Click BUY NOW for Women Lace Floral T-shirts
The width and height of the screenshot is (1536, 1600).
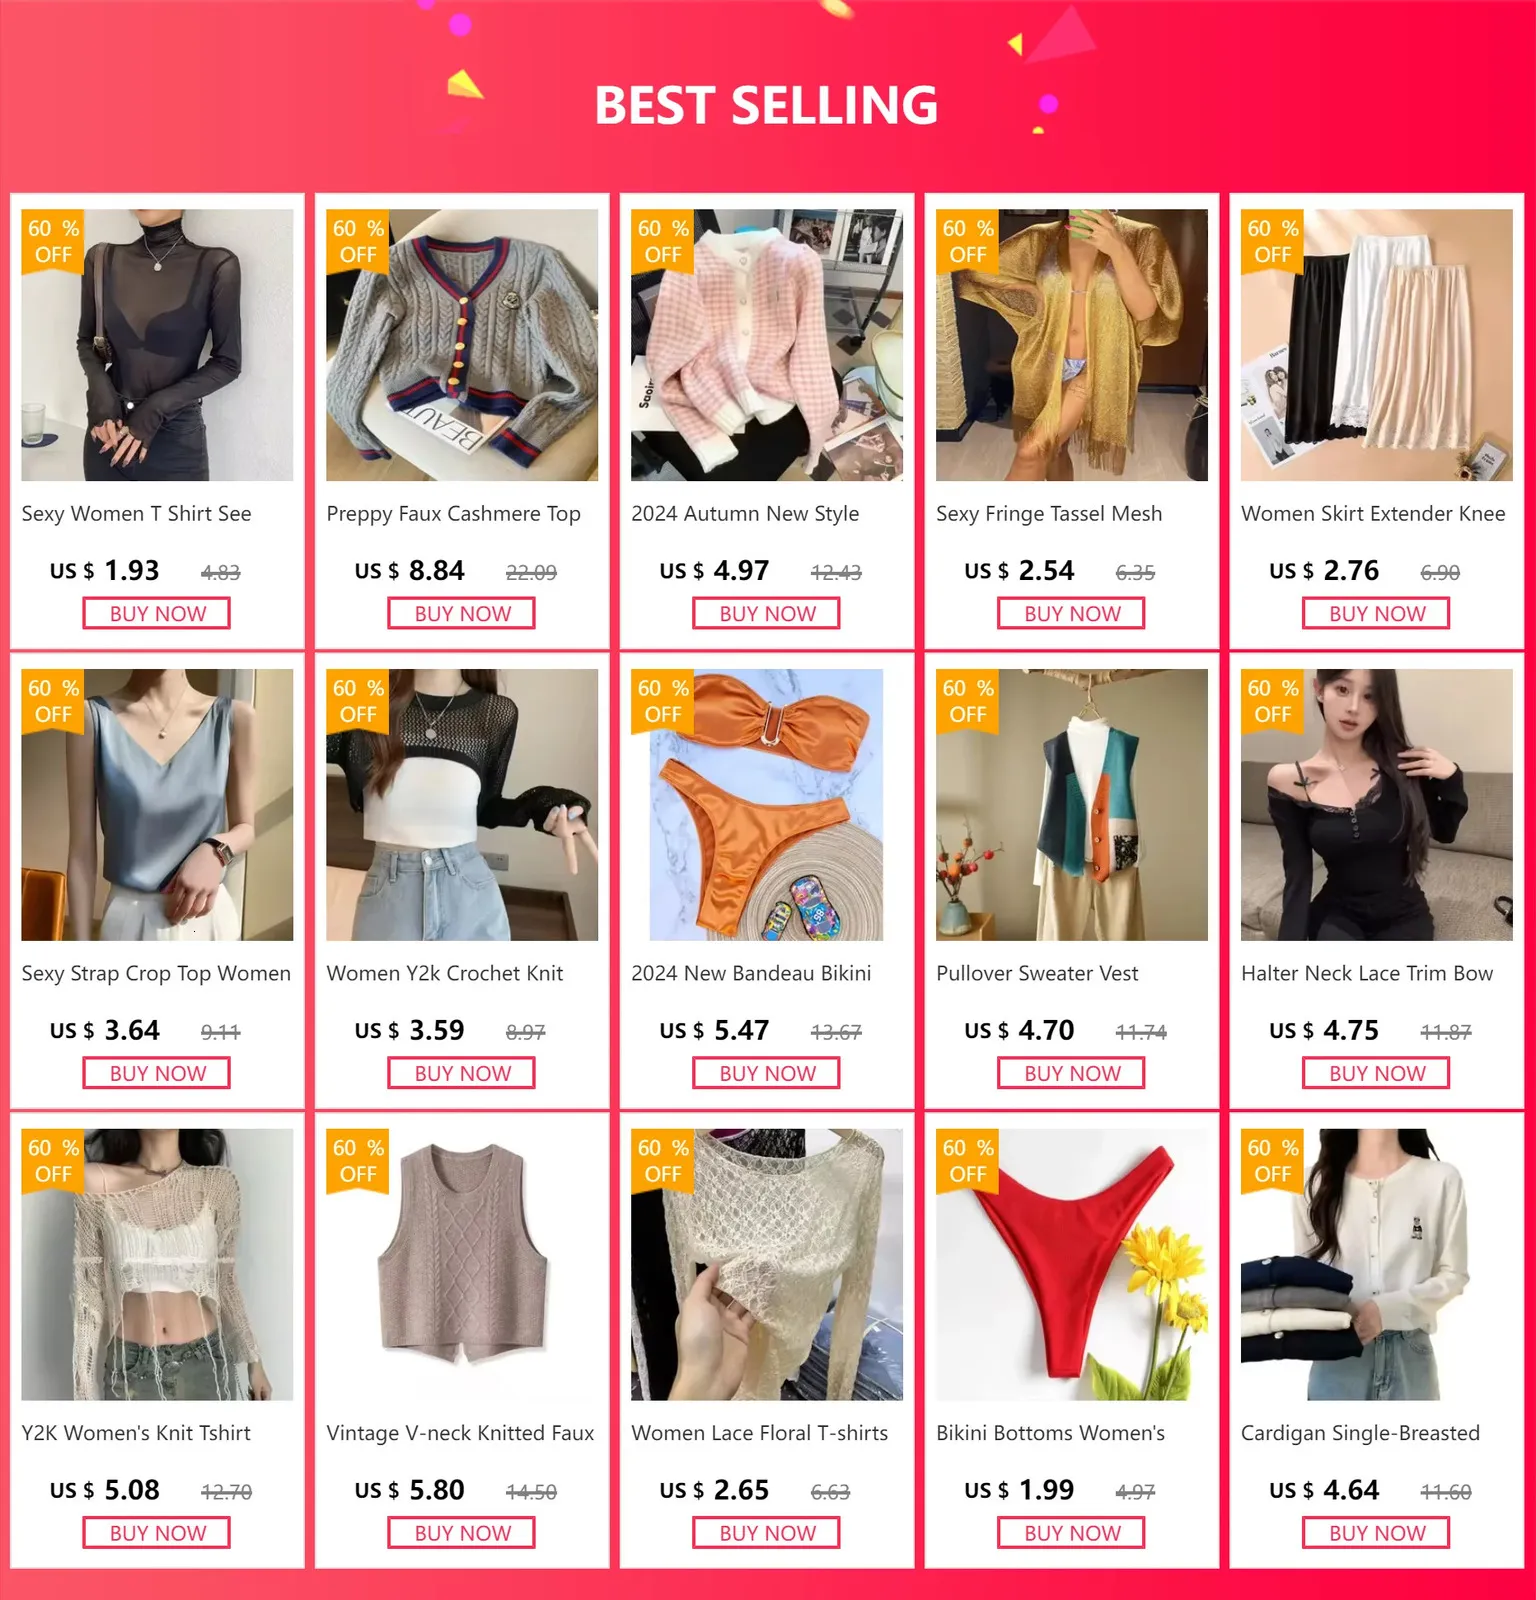tap(767, 1533)
